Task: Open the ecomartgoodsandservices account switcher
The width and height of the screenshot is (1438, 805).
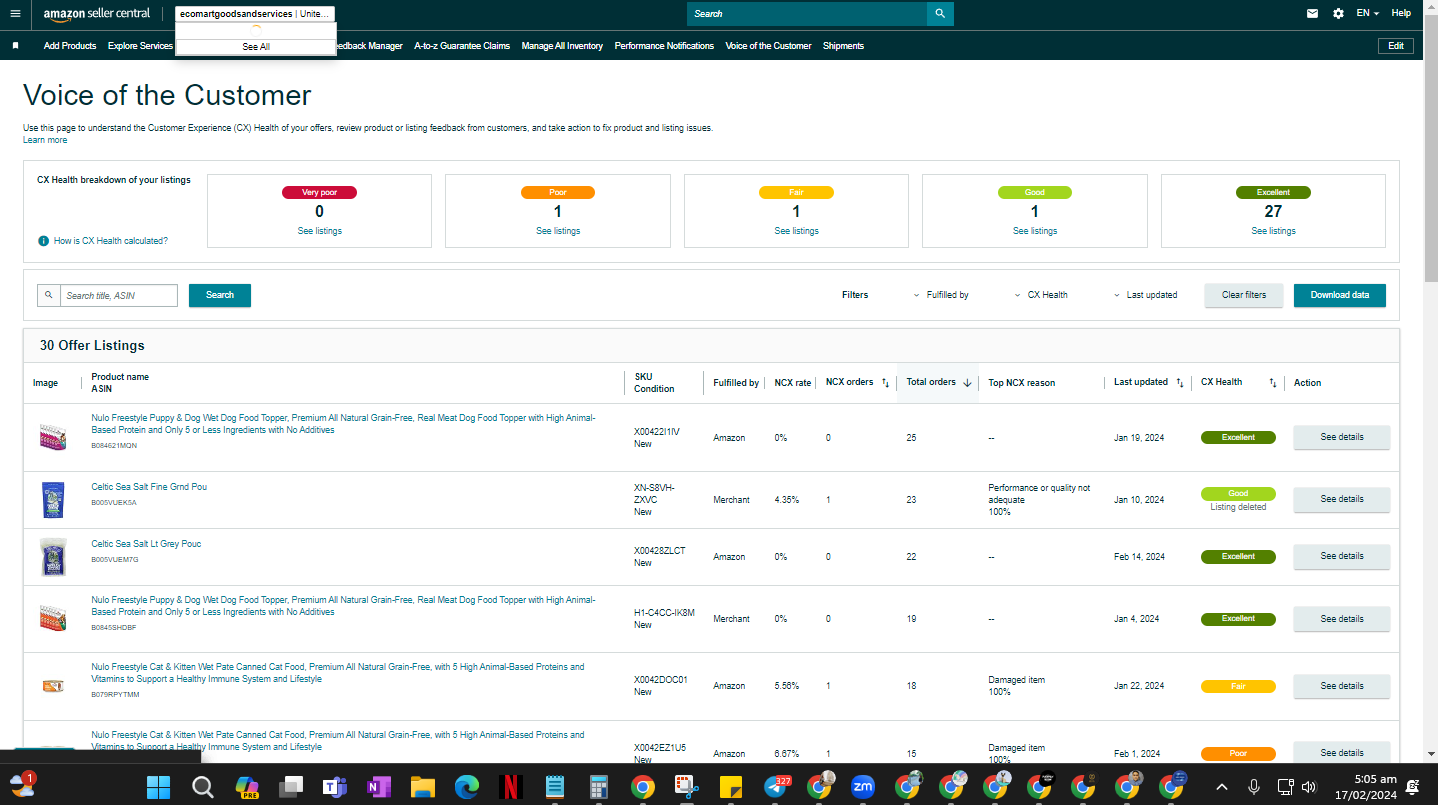Action: (x=255, y=14)
